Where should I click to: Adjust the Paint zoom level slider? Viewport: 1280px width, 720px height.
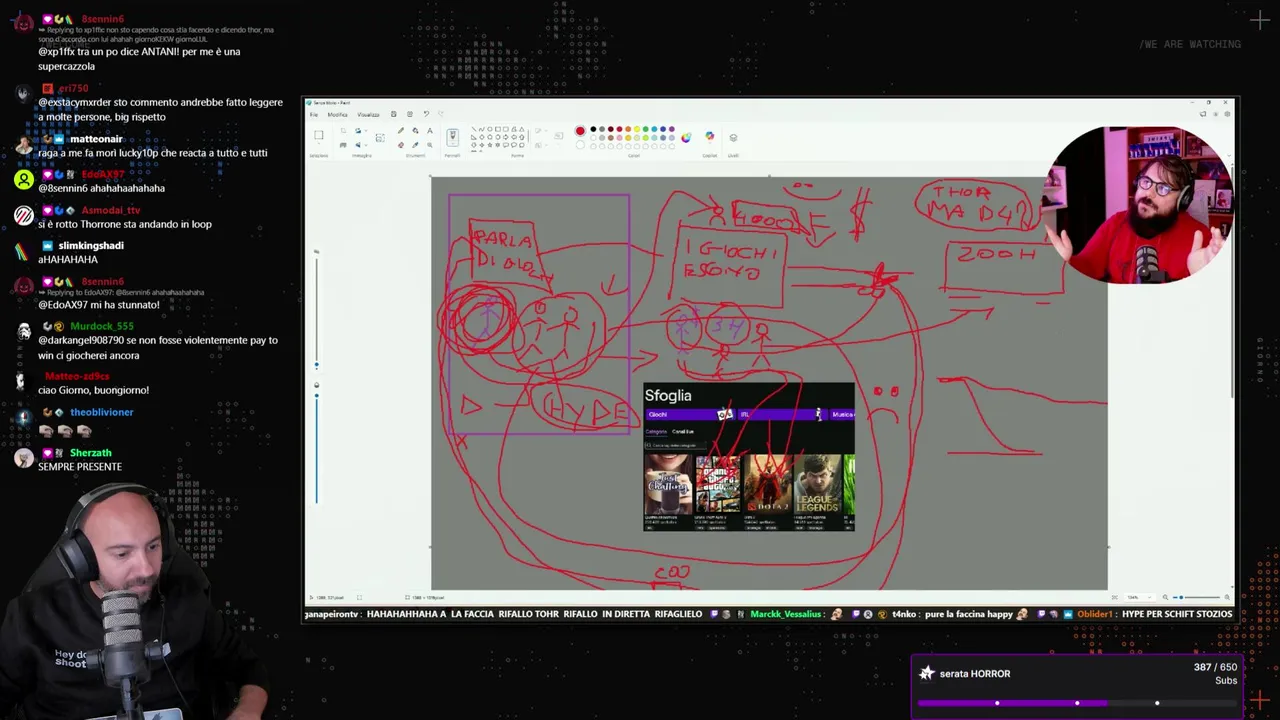point(1196,597)
